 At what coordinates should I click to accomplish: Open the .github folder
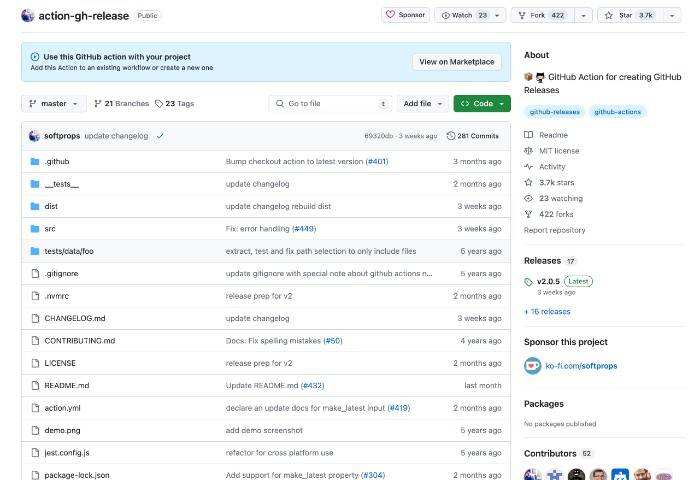[57, 161]
